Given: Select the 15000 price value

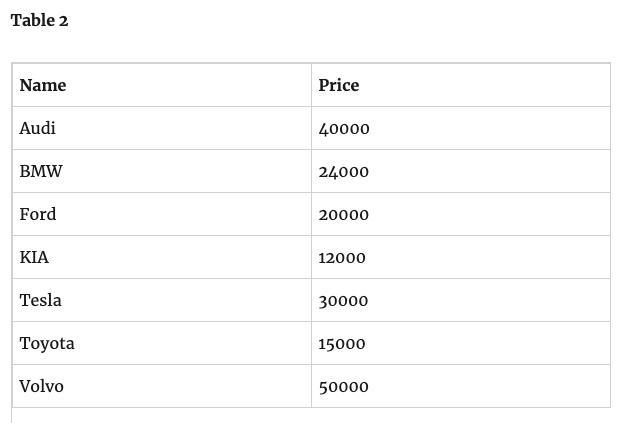Looking at the screenshot, I should click(x=342, y=343).
